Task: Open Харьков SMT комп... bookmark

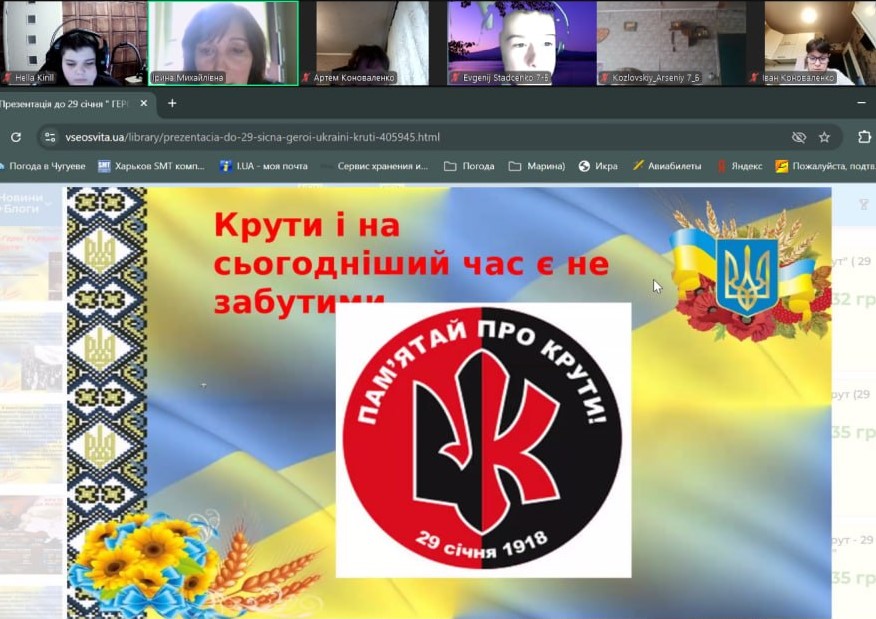Action: pos(151,166)
